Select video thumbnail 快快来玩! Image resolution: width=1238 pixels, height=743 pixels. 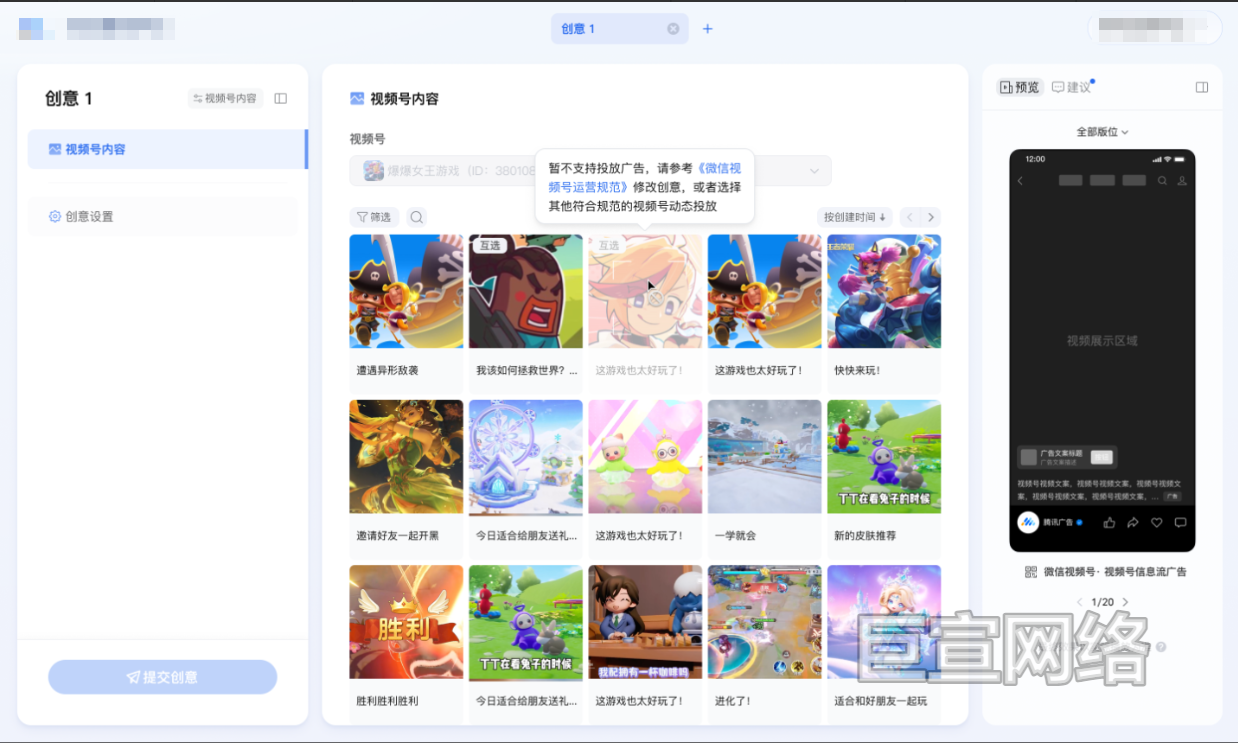[x=884, y=291]
